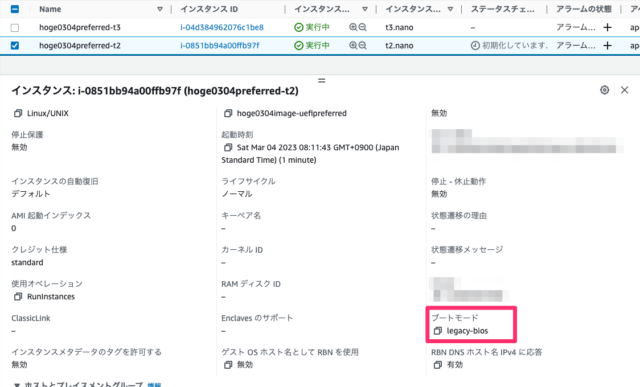Select the アラームの状態 column header
640x387 pixels.
point(584,9)
